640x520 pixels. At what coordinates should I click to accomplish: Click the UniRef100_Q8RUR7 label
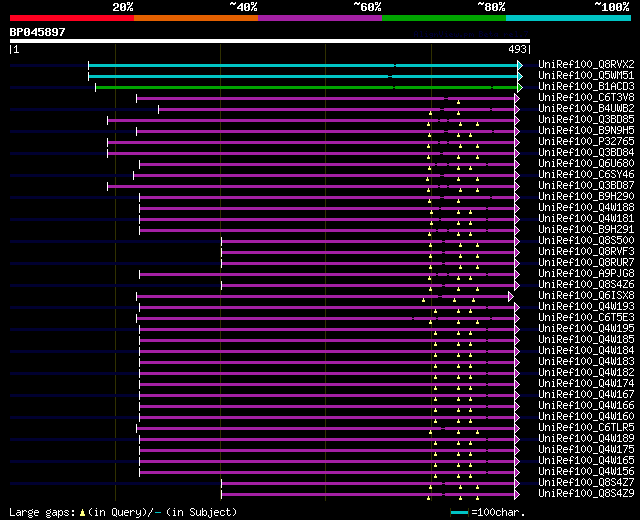(586, 263)
